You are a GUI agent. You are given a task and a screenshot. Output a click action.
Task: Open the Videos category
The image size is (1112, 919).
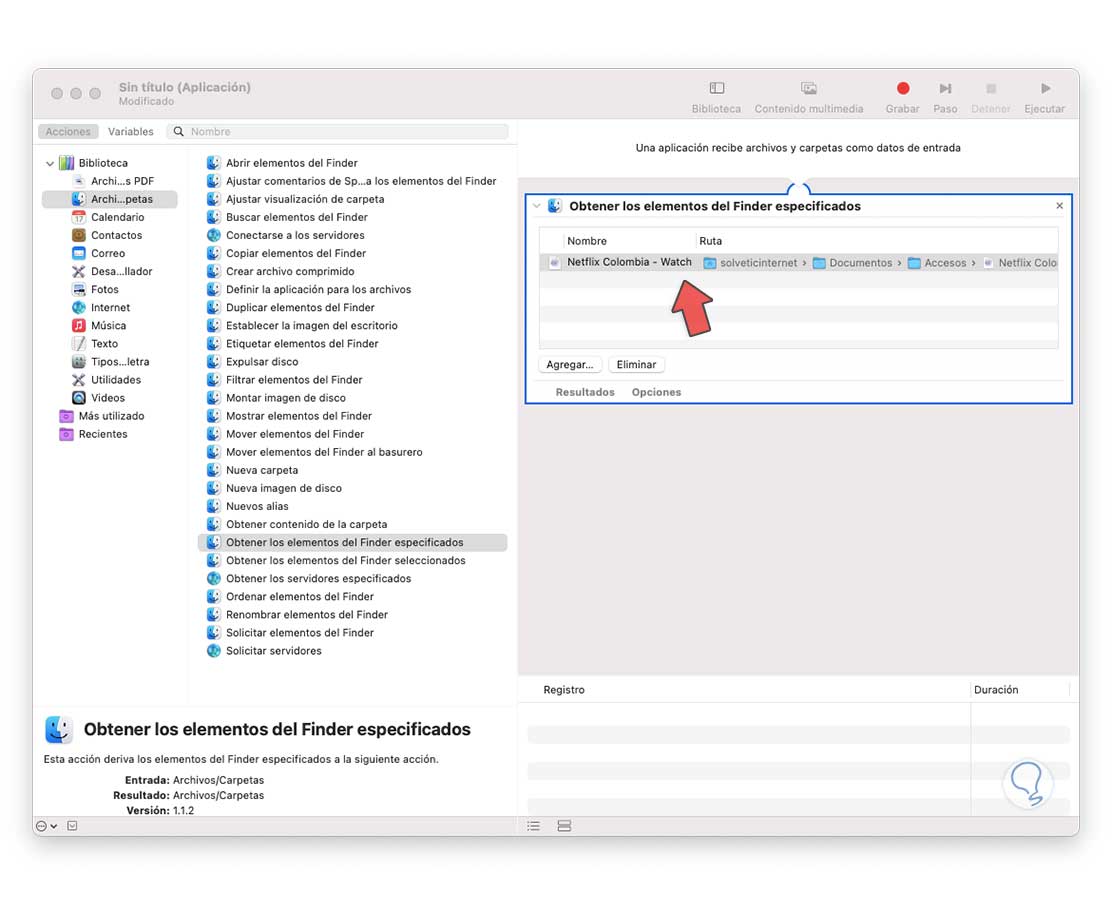tap(99, 398)
